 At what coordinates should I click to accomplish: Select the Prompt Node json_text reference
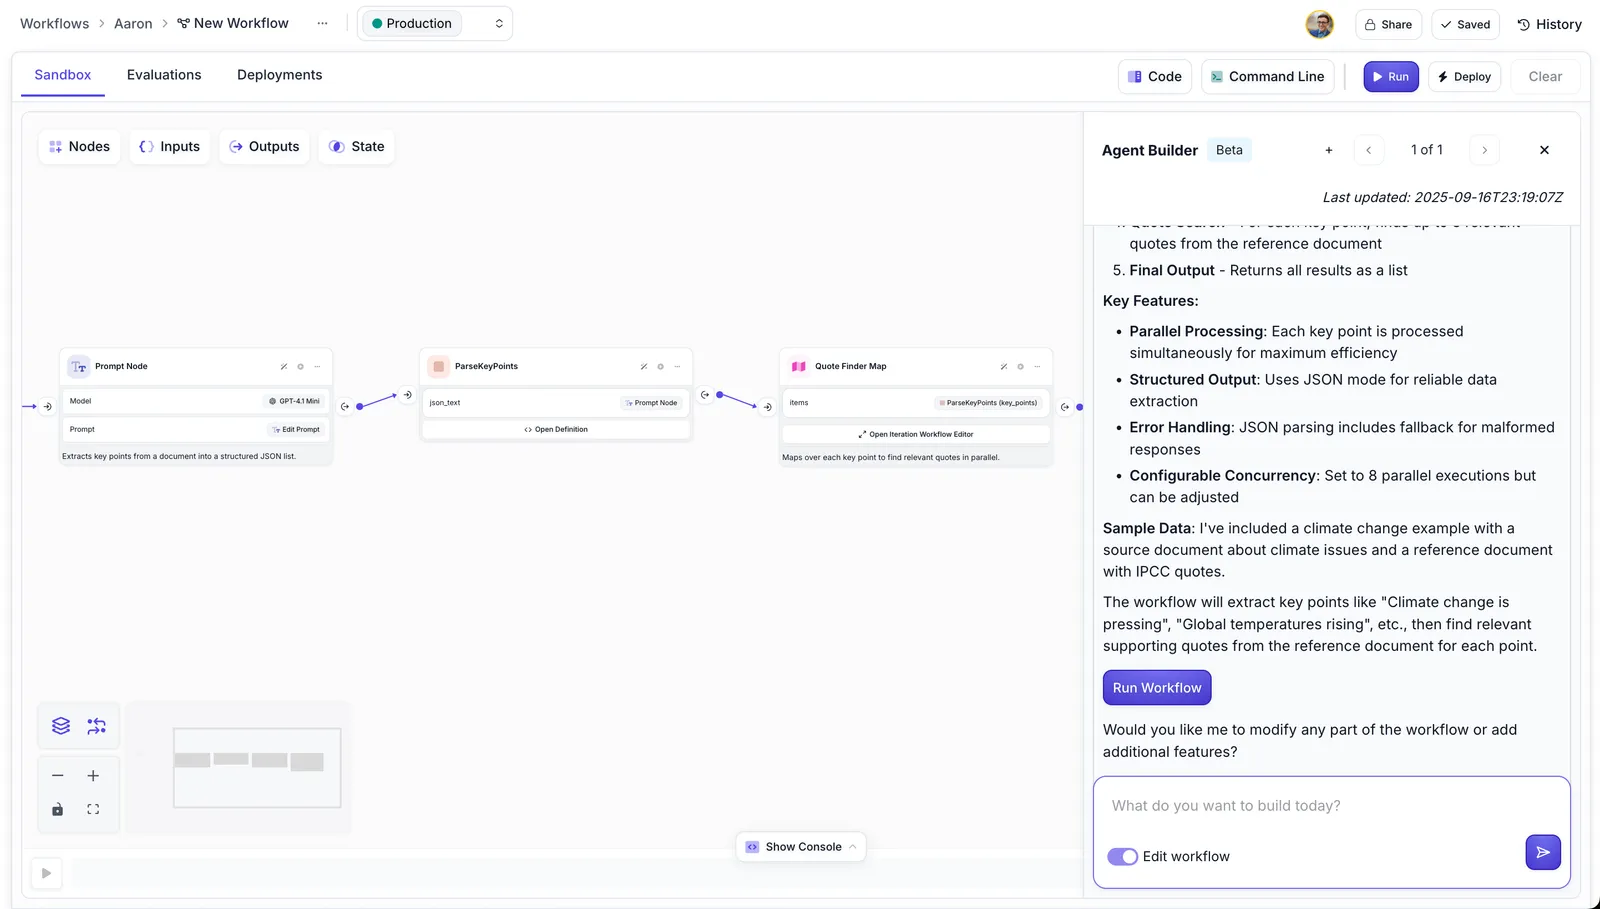click(652, 403)
